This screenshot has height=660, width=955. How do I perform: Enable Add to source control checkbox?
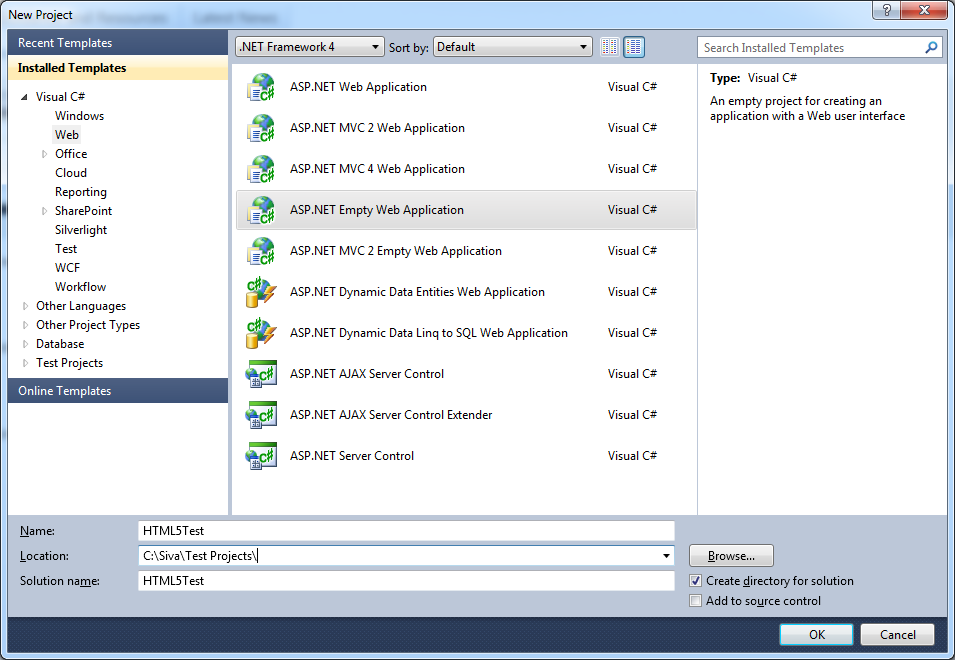[x=696, y=601]
